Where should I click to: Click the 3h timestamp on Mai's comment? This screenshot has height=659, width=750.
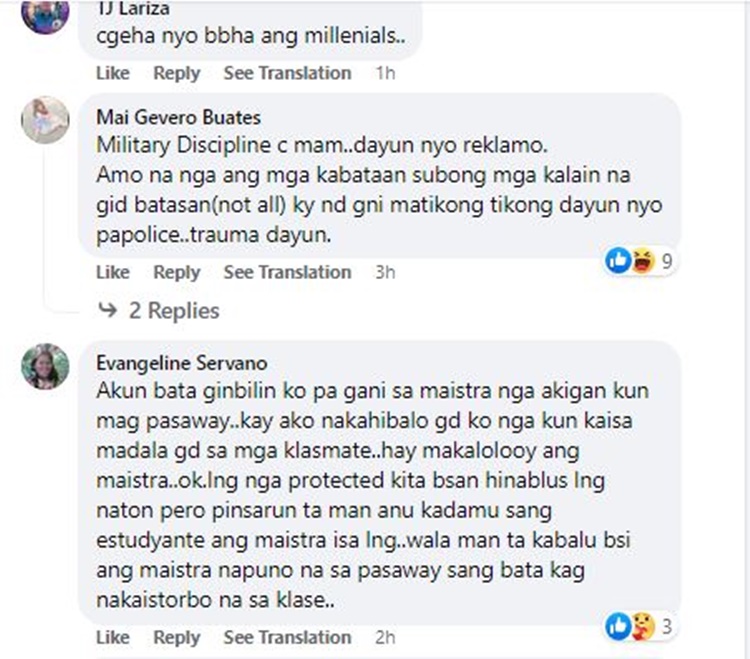click(384, 272)
